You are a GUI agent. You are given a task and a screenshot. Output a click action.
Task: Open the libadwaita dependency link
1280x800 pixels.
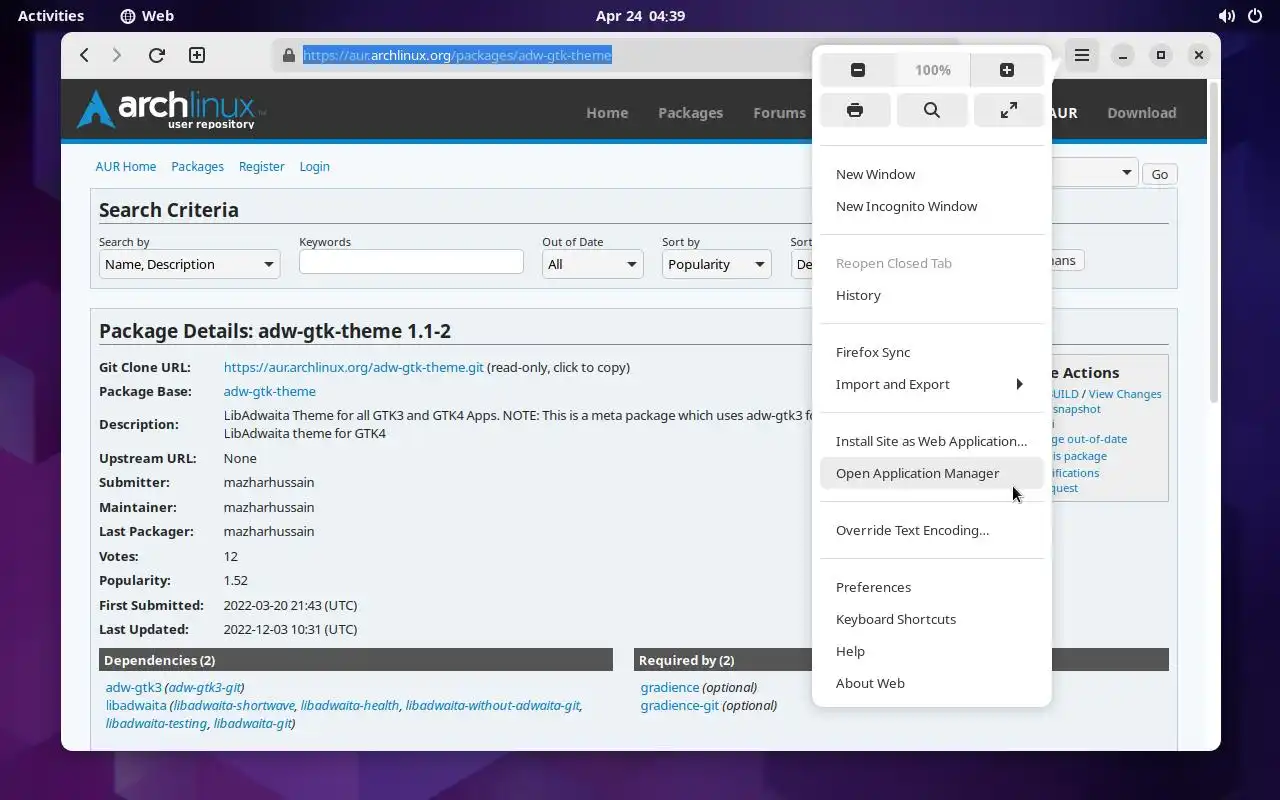(136, 705)
